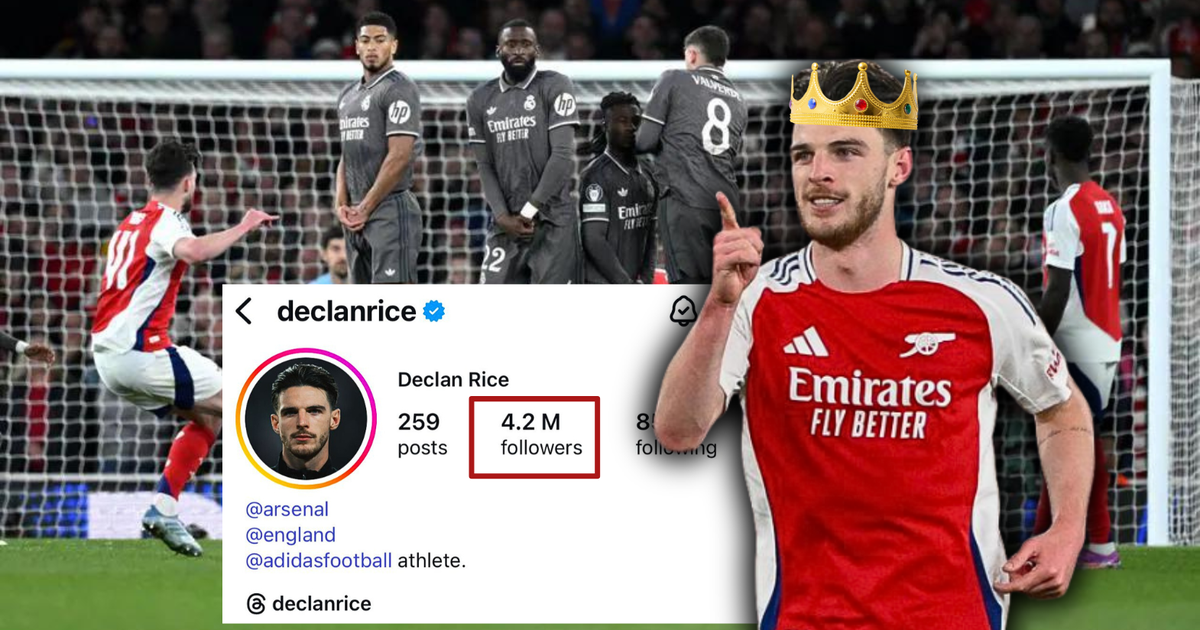Open the declanrice Threads handle

tap(321, 604)
